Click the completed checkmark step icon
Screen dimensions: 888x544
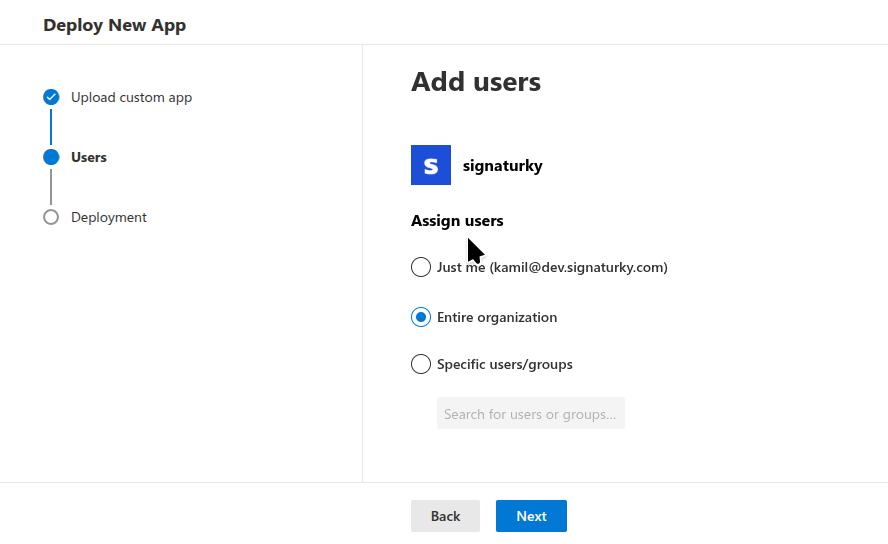coord(51,97)
